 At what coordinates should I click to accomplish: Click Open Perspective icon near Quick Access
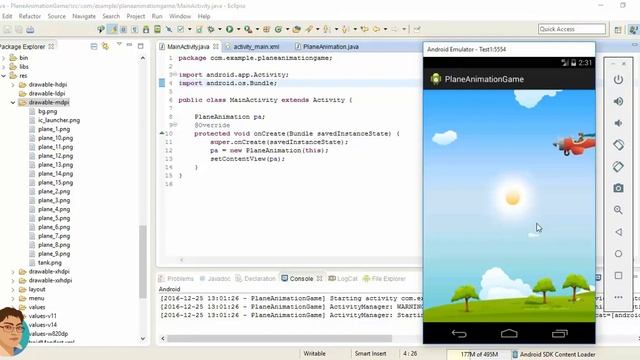coord(618,29)
